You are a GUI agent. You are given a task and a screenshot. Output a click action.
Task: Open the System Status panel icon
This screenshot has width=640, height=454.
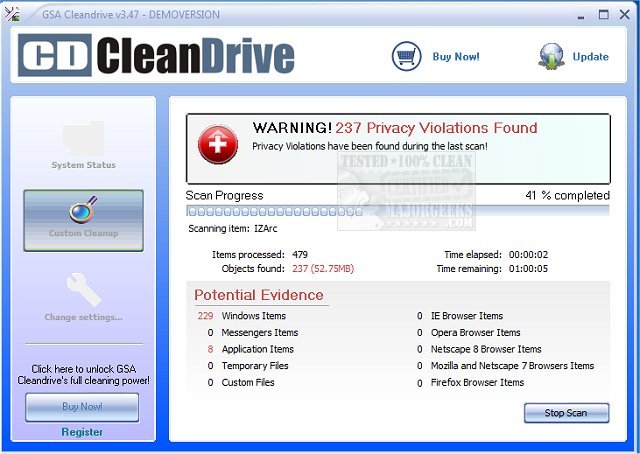(83, 138)
